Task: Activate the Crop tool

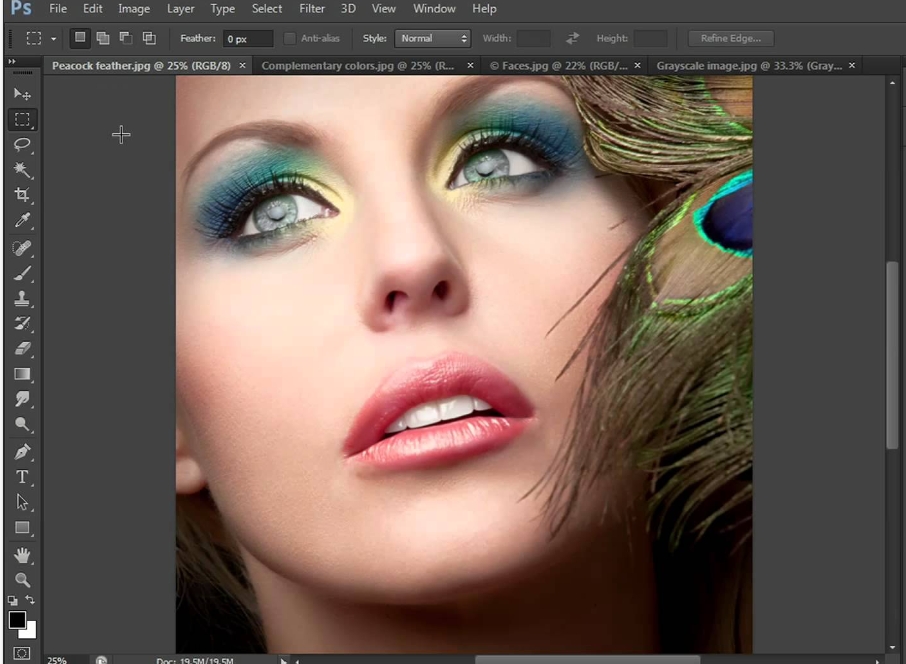Action: [22, 195]
